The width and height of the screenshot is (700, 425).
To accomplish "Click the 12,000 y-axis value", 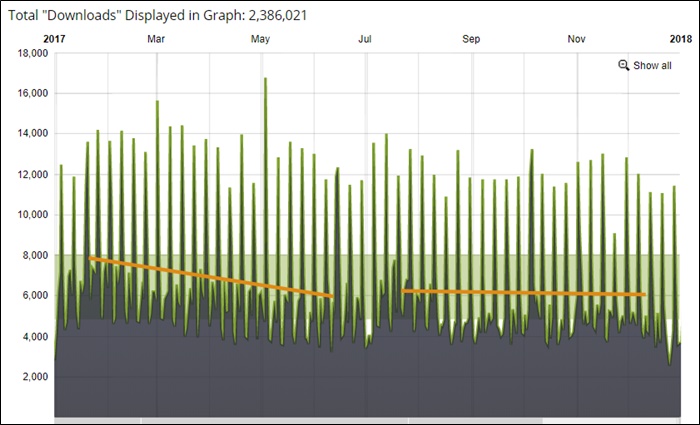I will click(x=33, y=175).
